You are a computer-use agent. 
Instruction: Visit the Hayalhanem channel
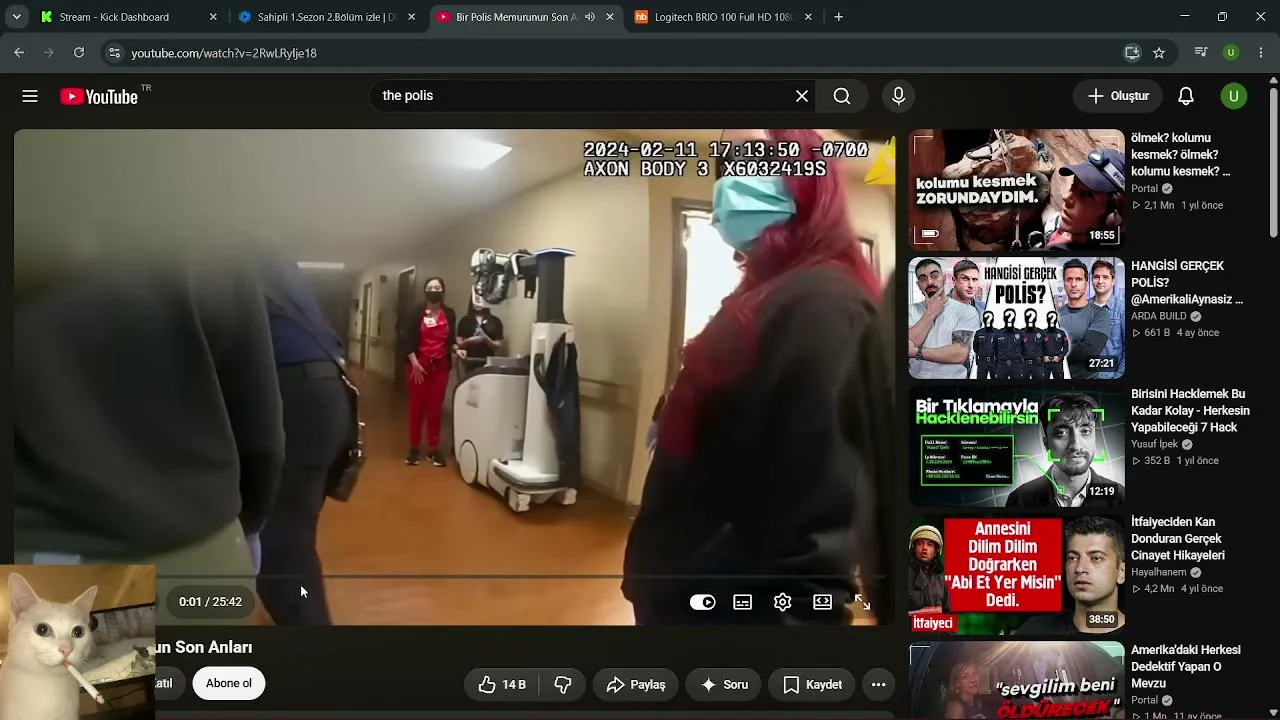tap(1159, 573)
